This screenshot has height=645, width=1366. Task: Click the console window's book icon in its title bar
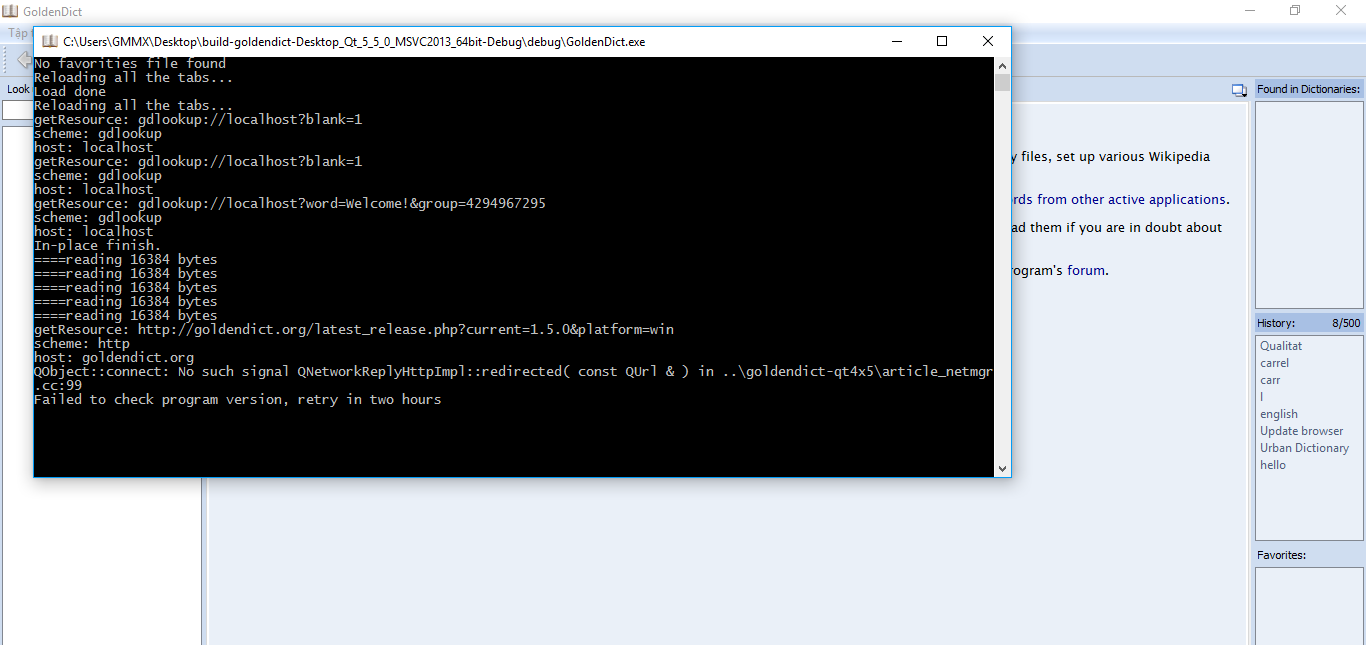coord(49,41)
